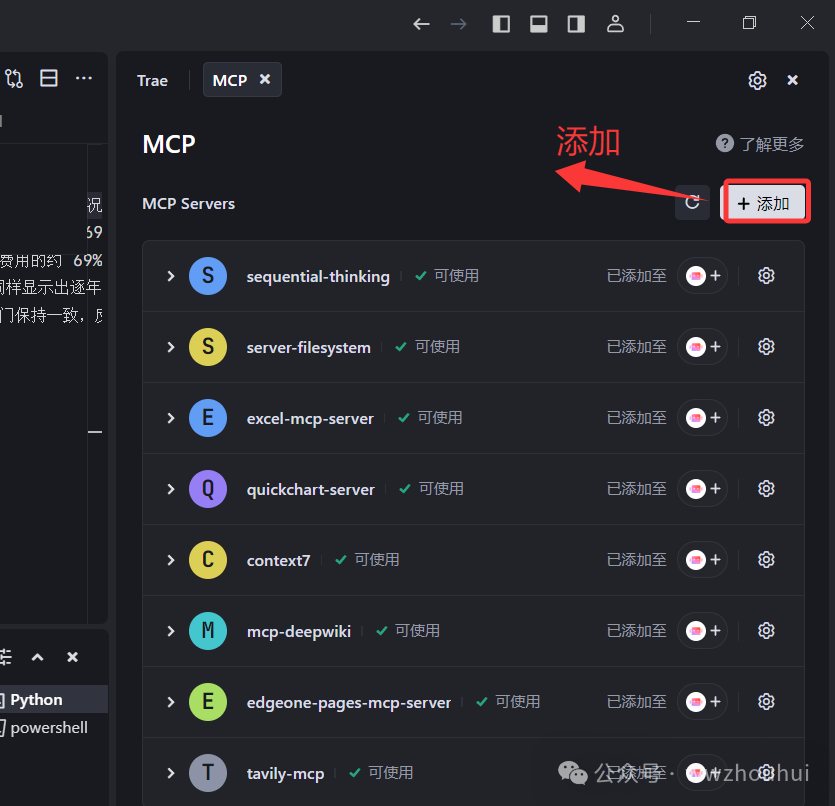Collapse the terminal panel with up chevron

(x=37, y=657)
